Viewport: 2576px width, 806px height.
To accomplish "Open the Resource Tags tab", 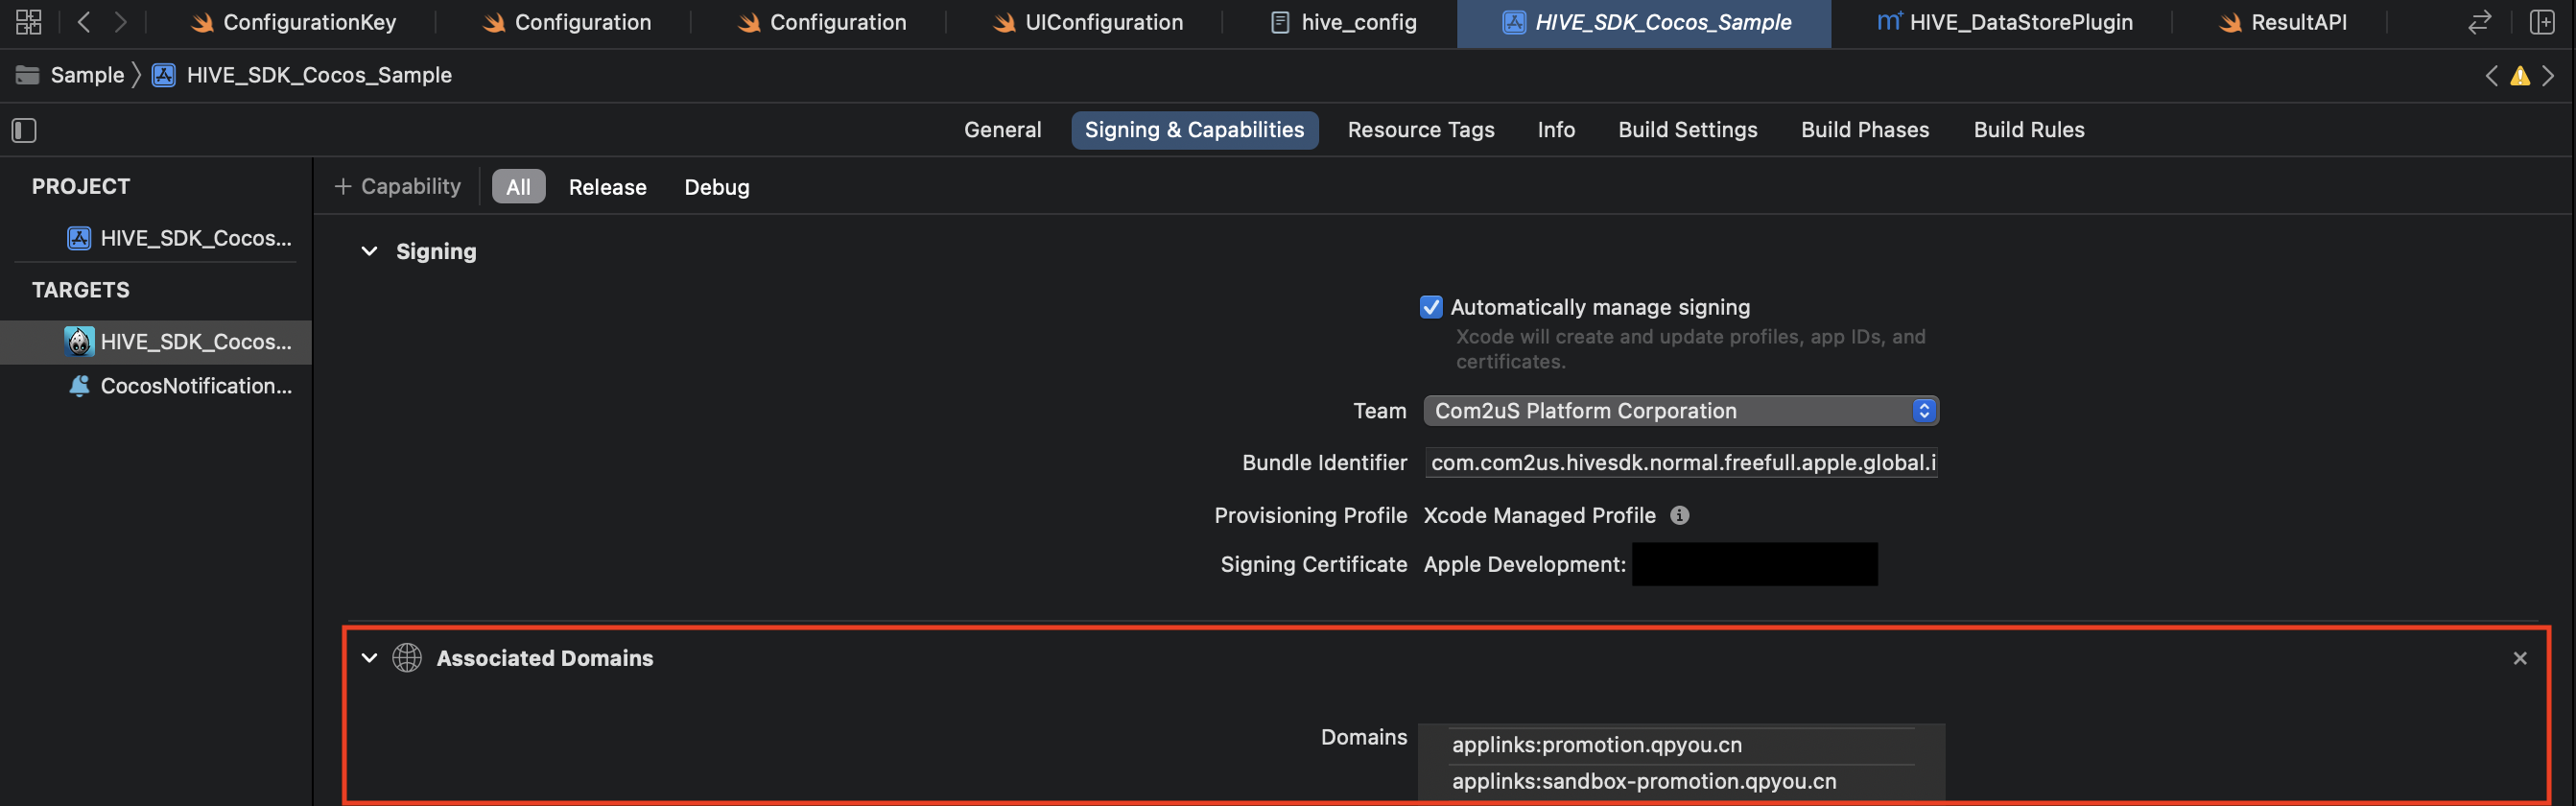I will pos(1420,130).
